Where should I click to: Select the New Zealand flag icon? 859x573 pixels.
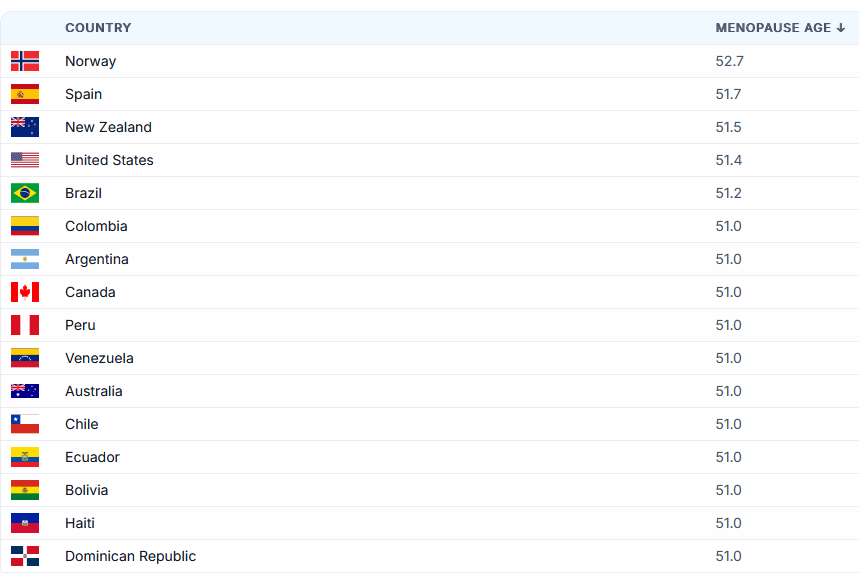click(x=25, y=127)
